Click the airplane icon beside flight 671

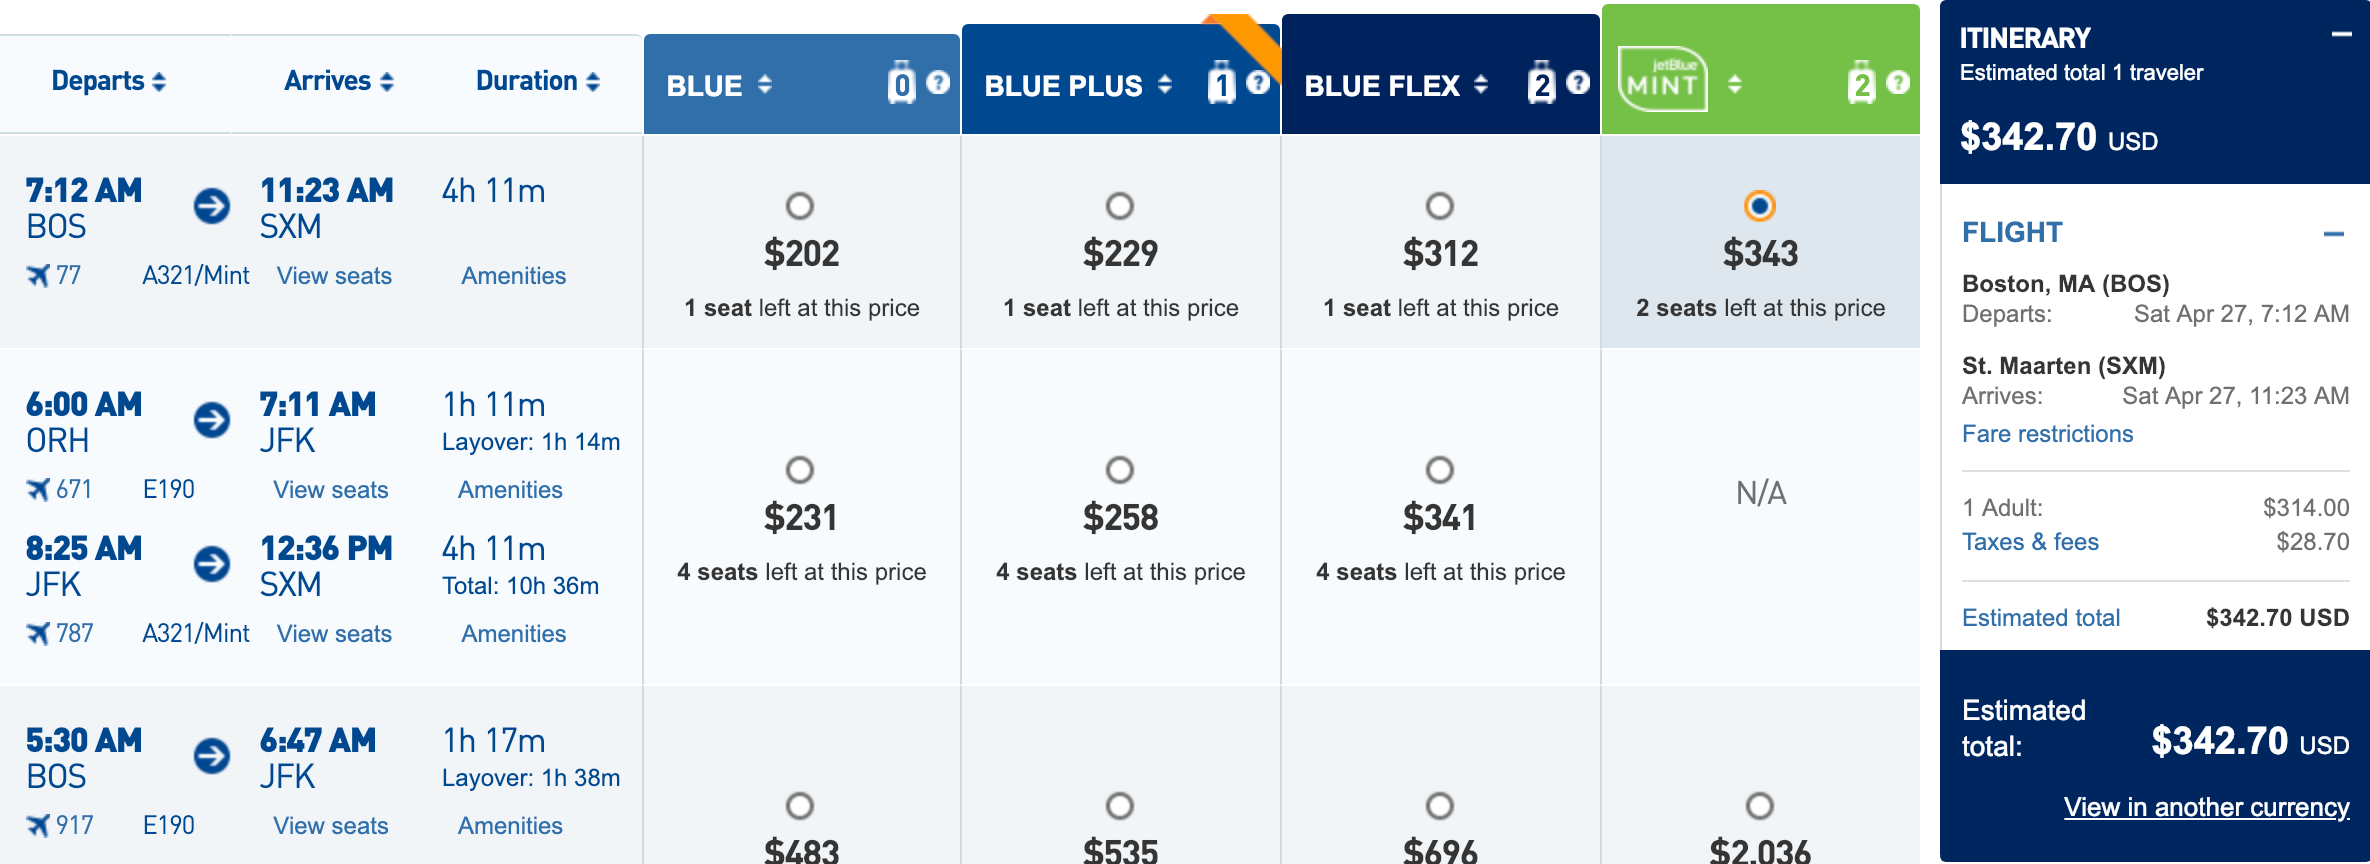pyautogui.click(x=38, y=490)
